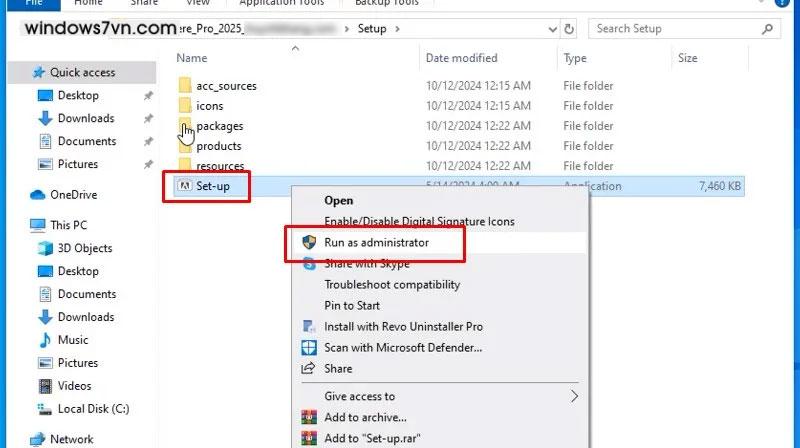Click the Music icon under This PC
The image size is (800, 448).
coord(45,340)
